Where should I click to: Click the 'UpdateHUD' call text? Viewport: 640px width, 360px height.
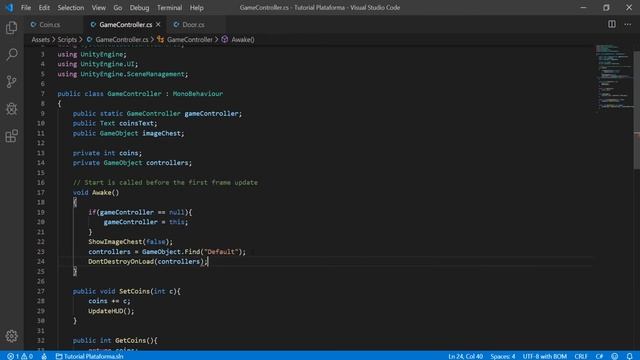pyautogui.click(x=105, y=311)
